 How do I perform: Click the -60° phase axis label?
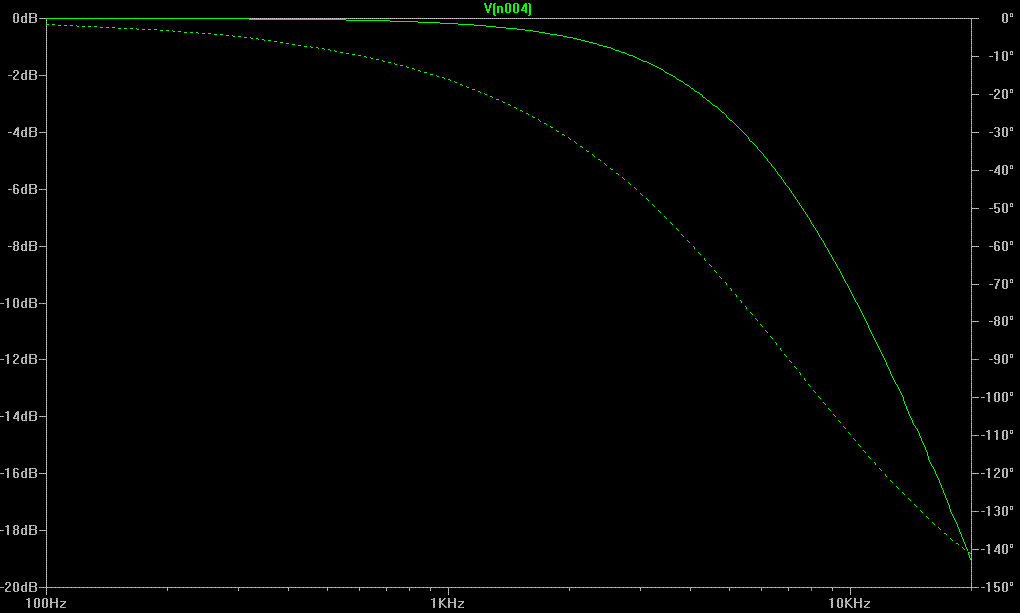[1000, 246]
